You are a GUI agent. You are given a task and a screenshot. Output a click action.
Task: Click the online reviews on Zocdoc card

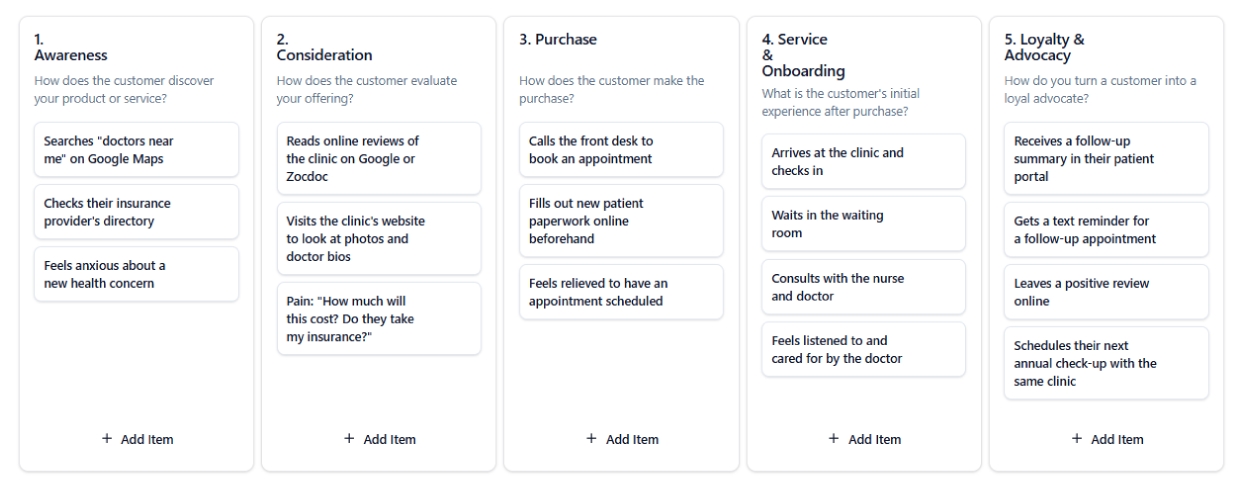coord(379,159)
